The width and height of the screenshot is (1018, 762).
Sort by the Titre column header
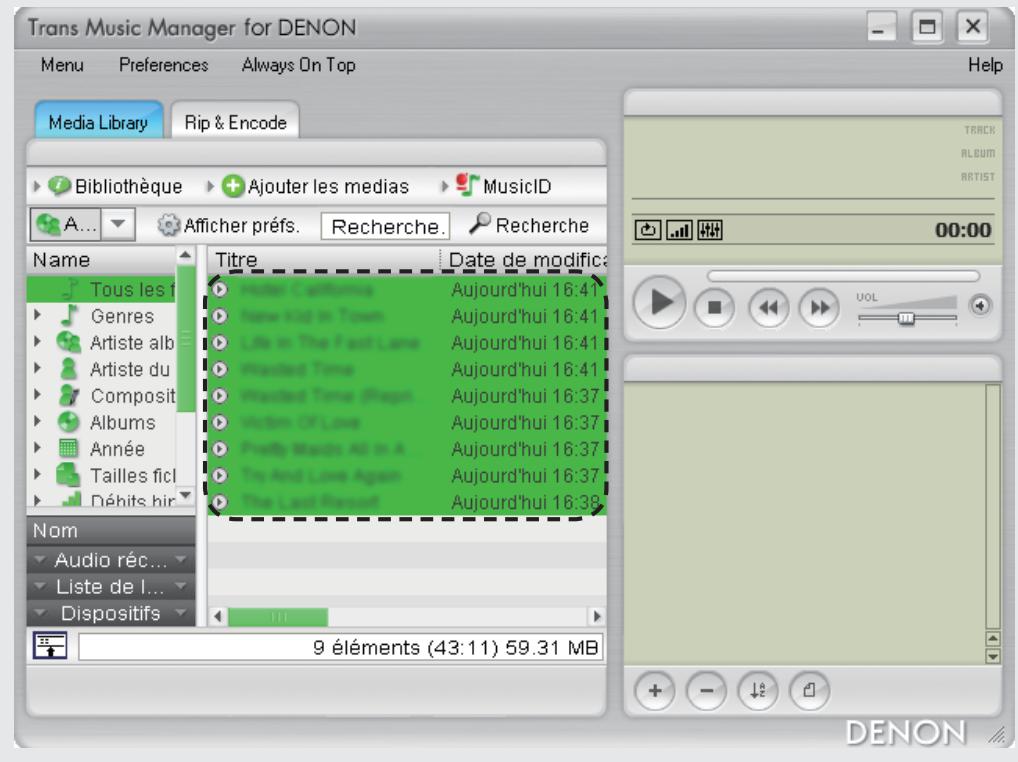click(x=324, y=260)
